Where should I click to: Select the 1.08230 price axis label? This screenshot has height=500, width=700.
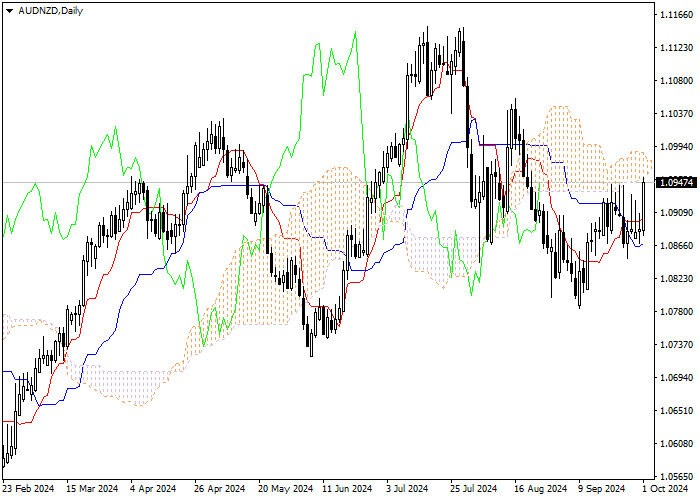coord(676,279)
